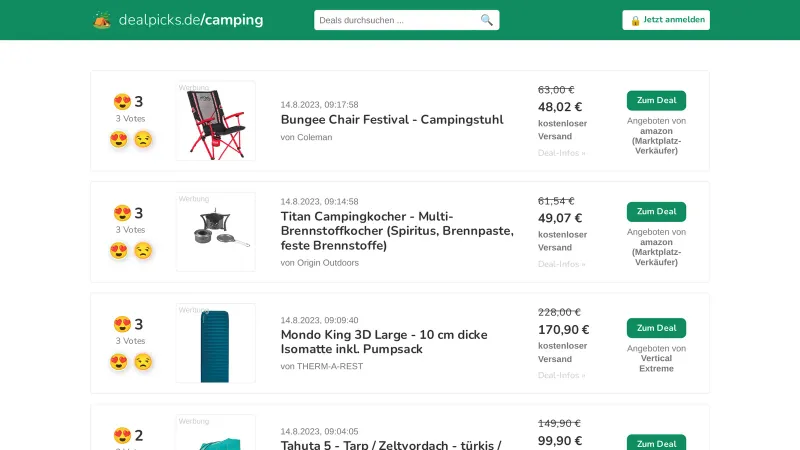Expand Deal-Infos for Mondo King 3D
The image size is (800, 450).
point(561,375)
